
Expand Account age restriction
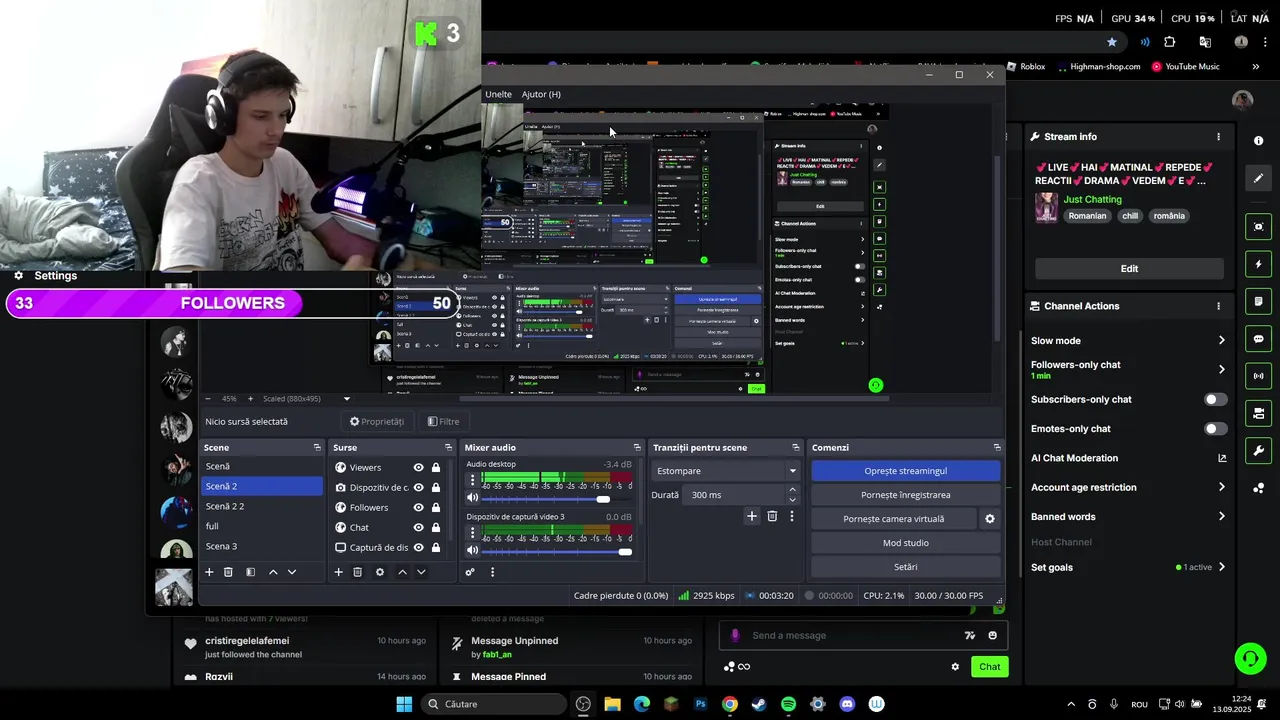pyautogui.click(x=1221, y=487)
